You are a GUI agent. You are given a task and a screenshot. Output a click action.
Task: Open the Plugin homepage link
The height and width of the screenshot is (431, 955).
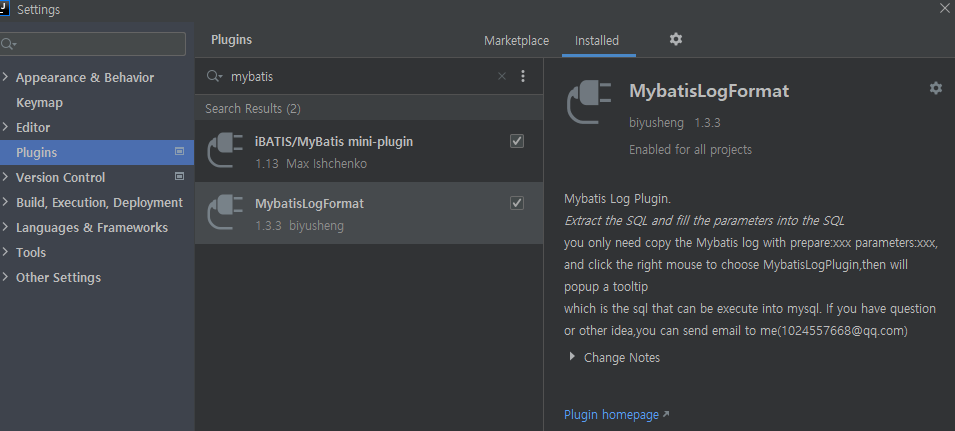pyautogui.click(x=611, y=415)
